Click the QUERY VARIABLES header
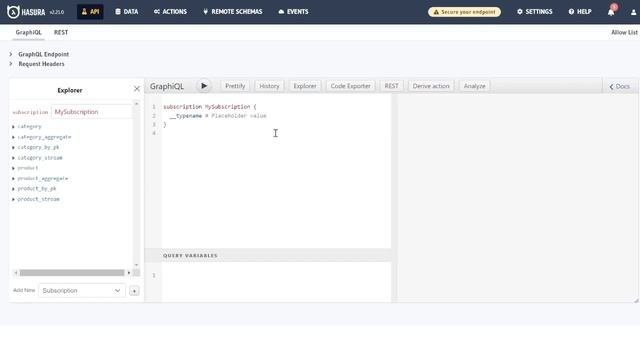640x360 pixels. 190,256
